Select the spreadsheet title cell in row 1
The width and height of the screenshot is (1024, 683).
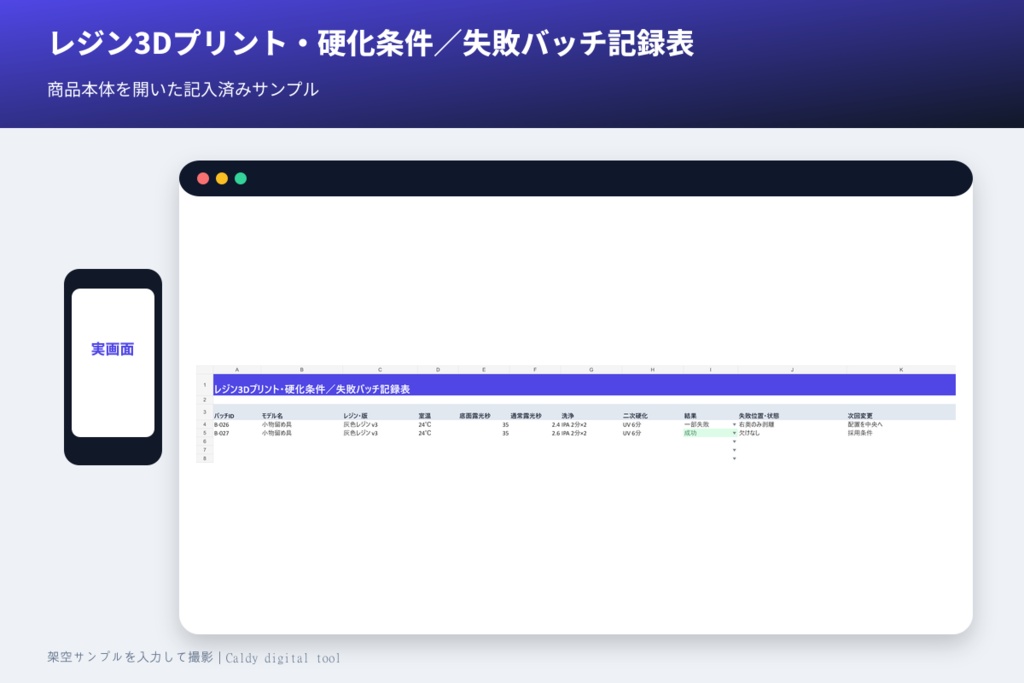point(584,385)
